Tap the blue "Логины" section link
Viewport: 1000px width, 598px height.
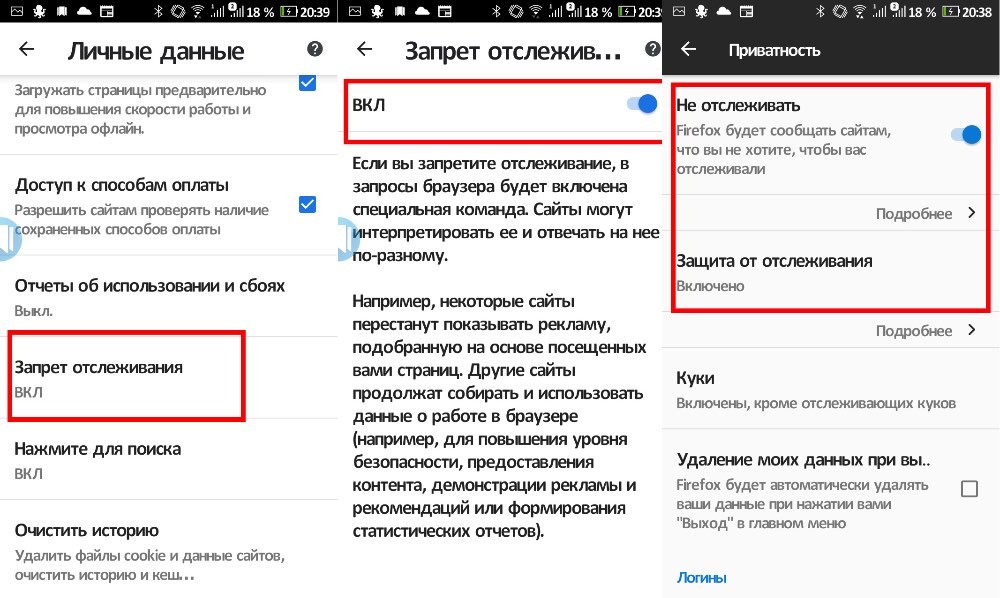coord(701,577)
